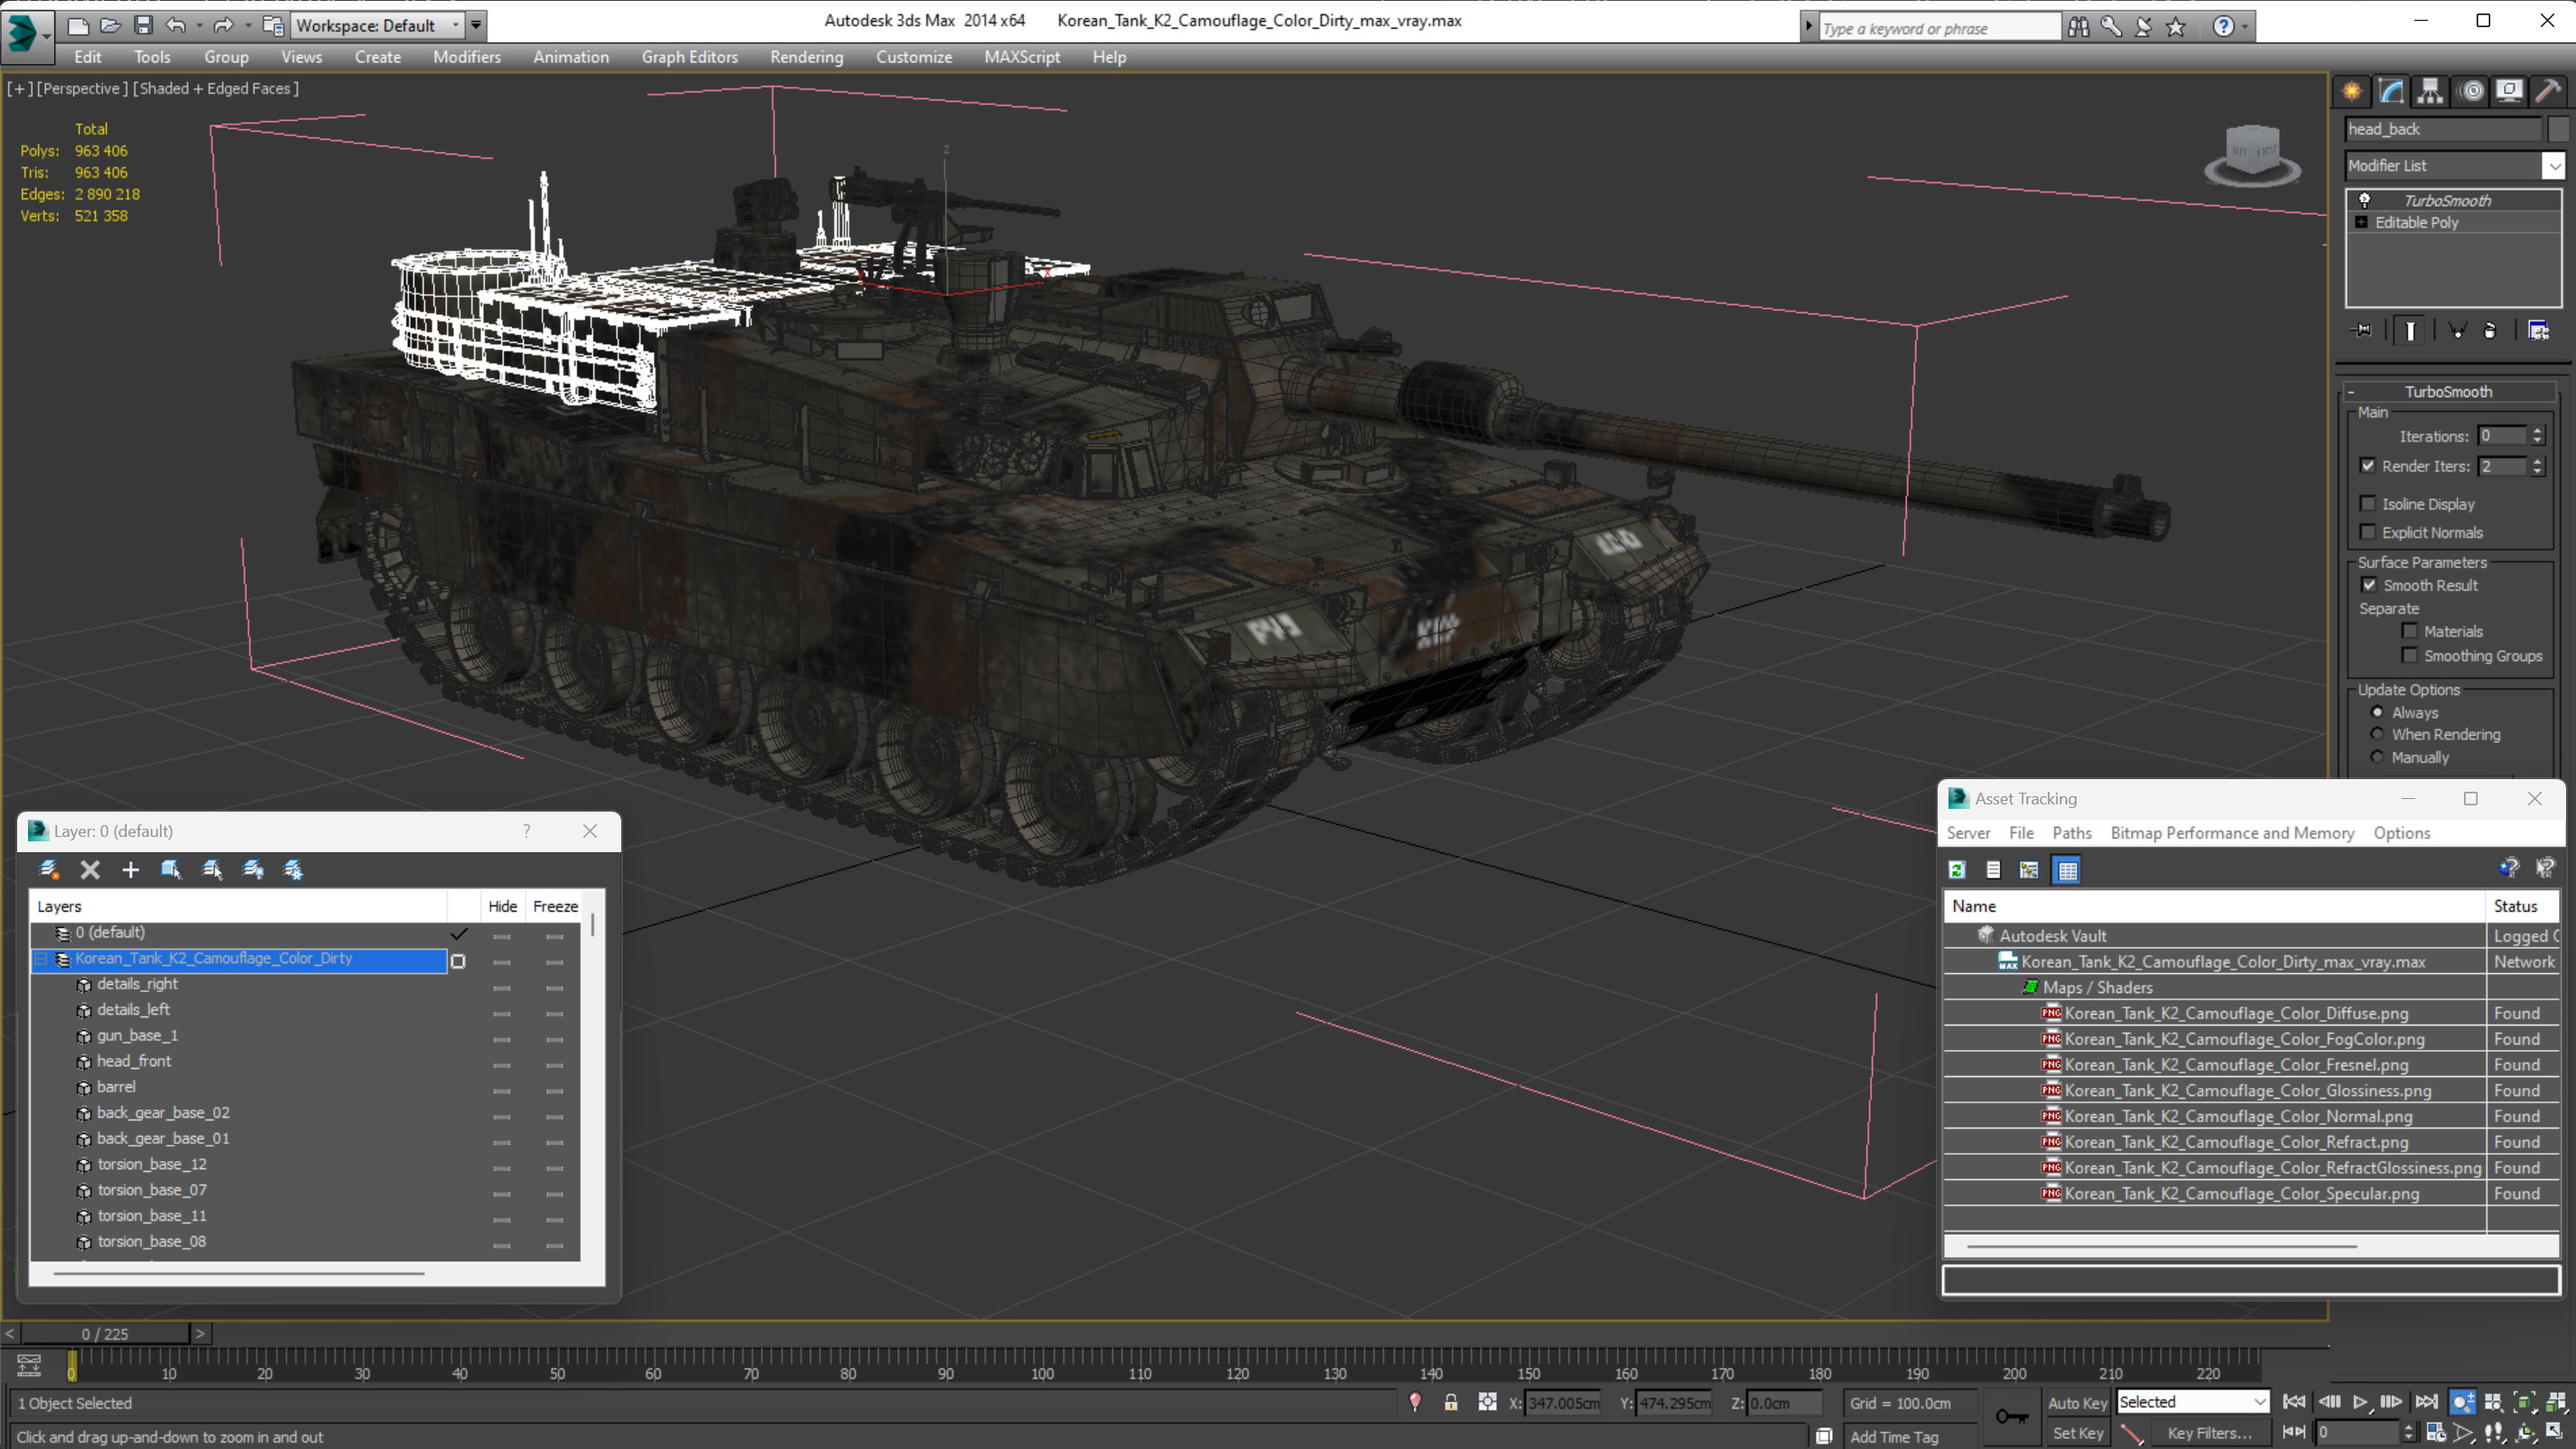
Task: Click the Perspective viewport label
Action: pos(82,89)
